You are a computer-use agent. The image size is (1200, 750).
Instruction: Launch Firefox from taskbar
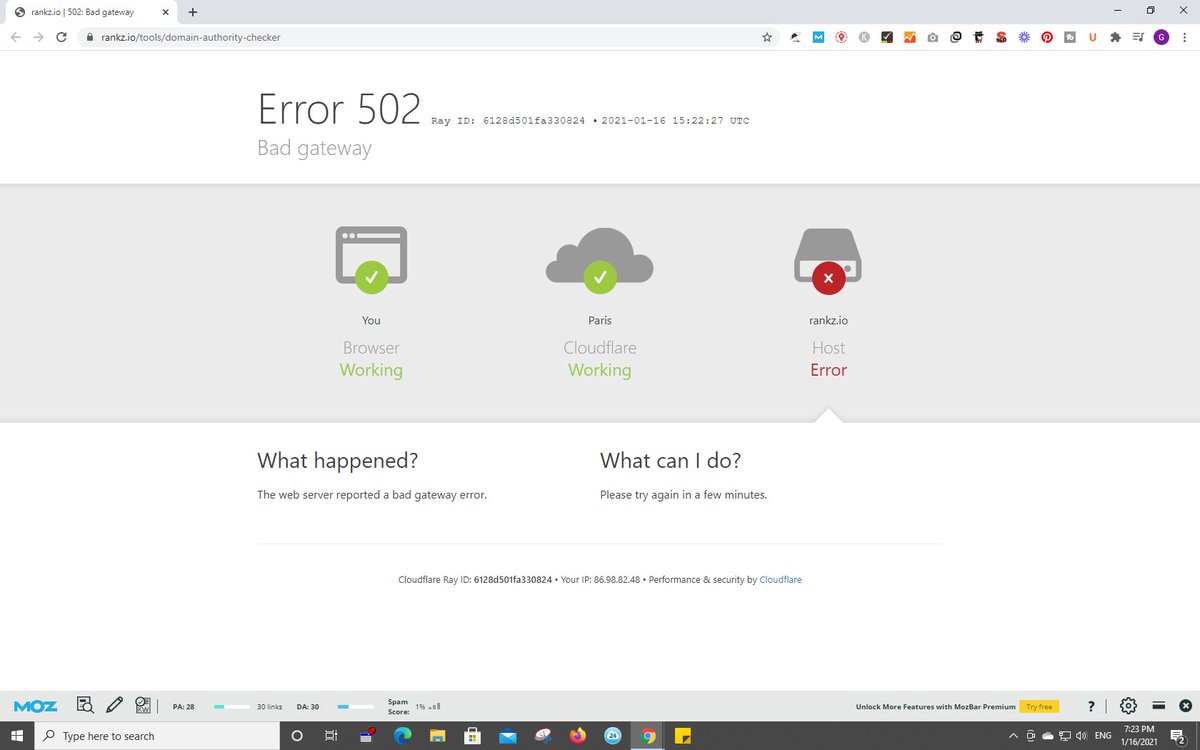(578, 736)
